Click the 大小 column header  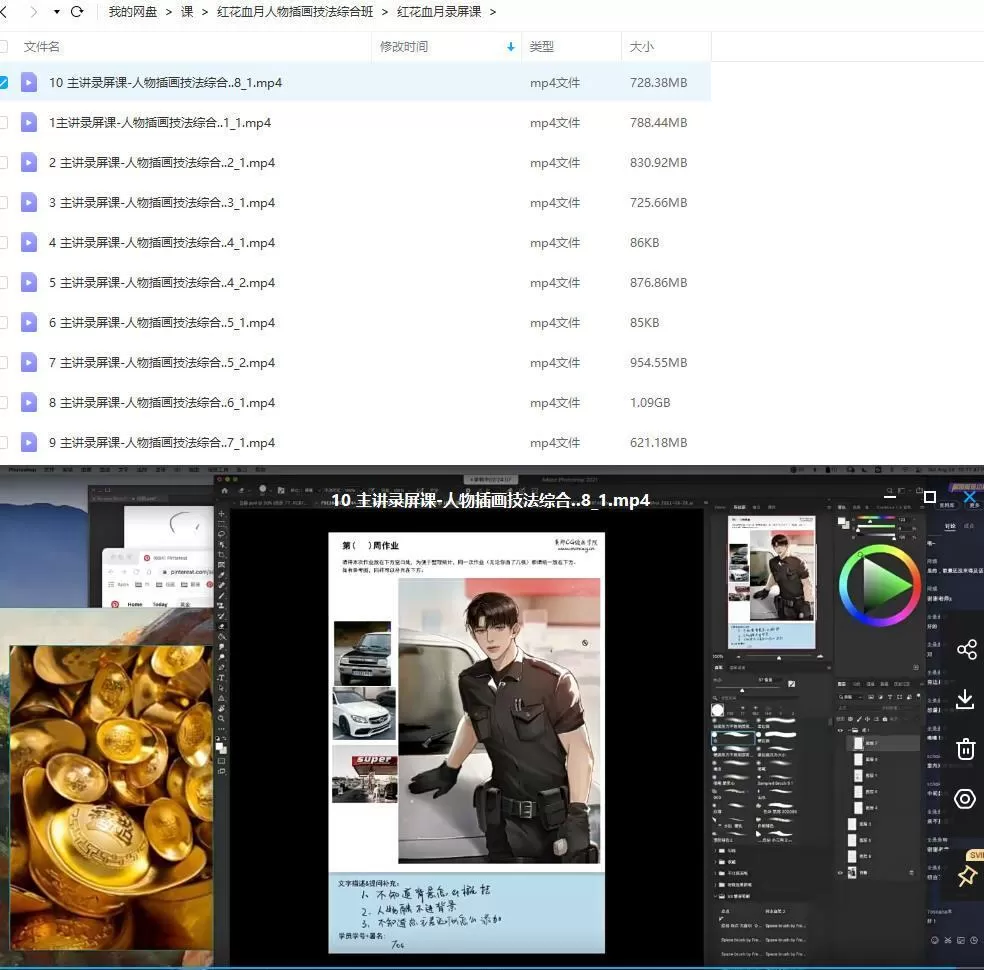642,47
